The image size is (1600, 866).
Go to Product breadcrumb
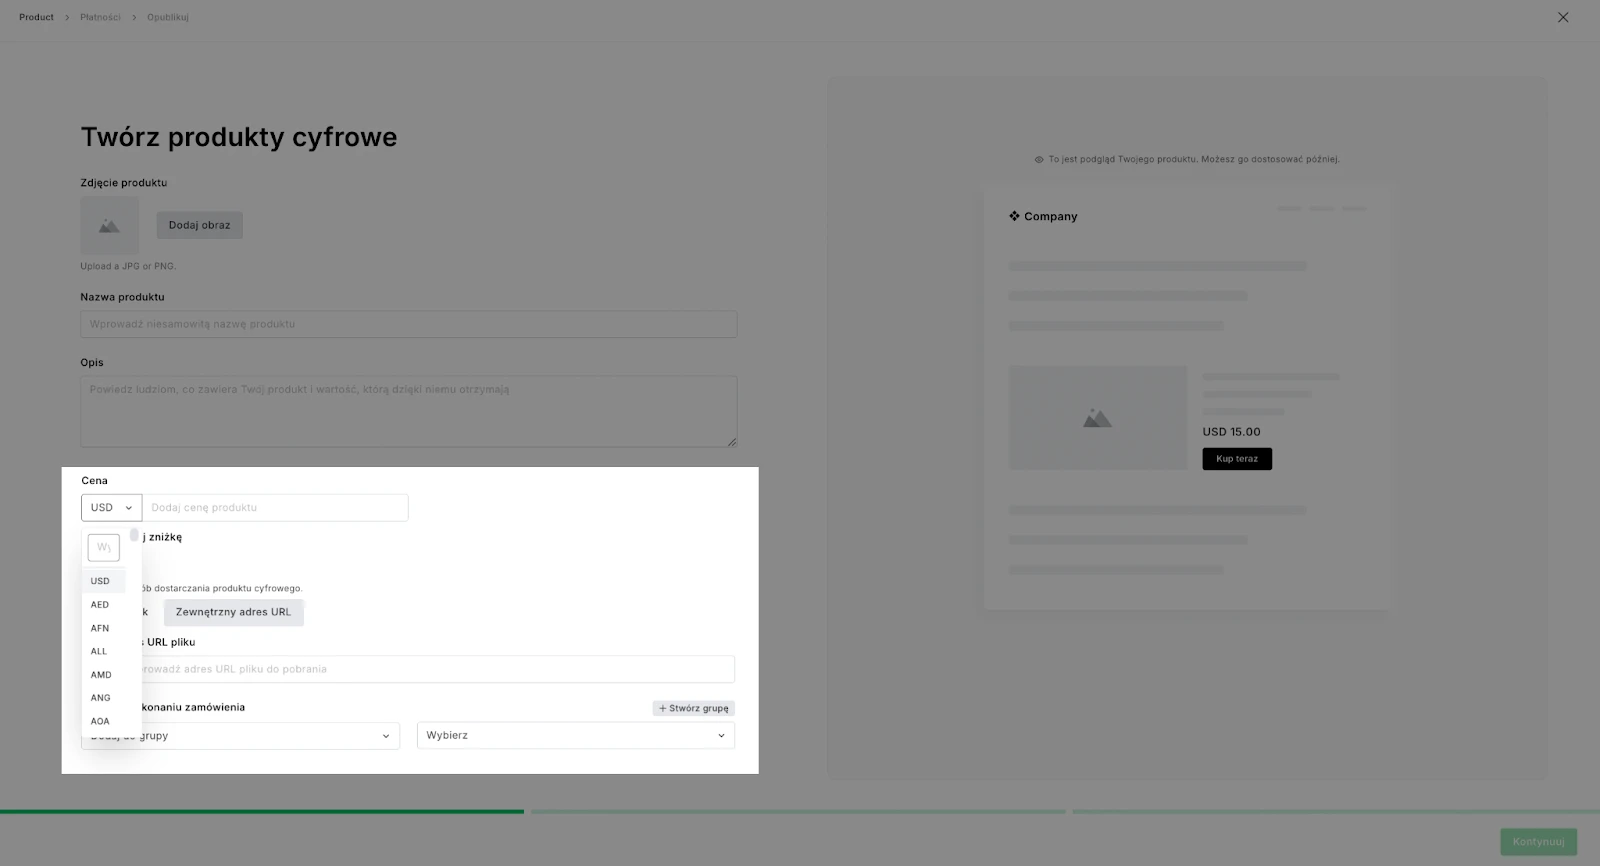pyautogui.click(x=37, y=17)
